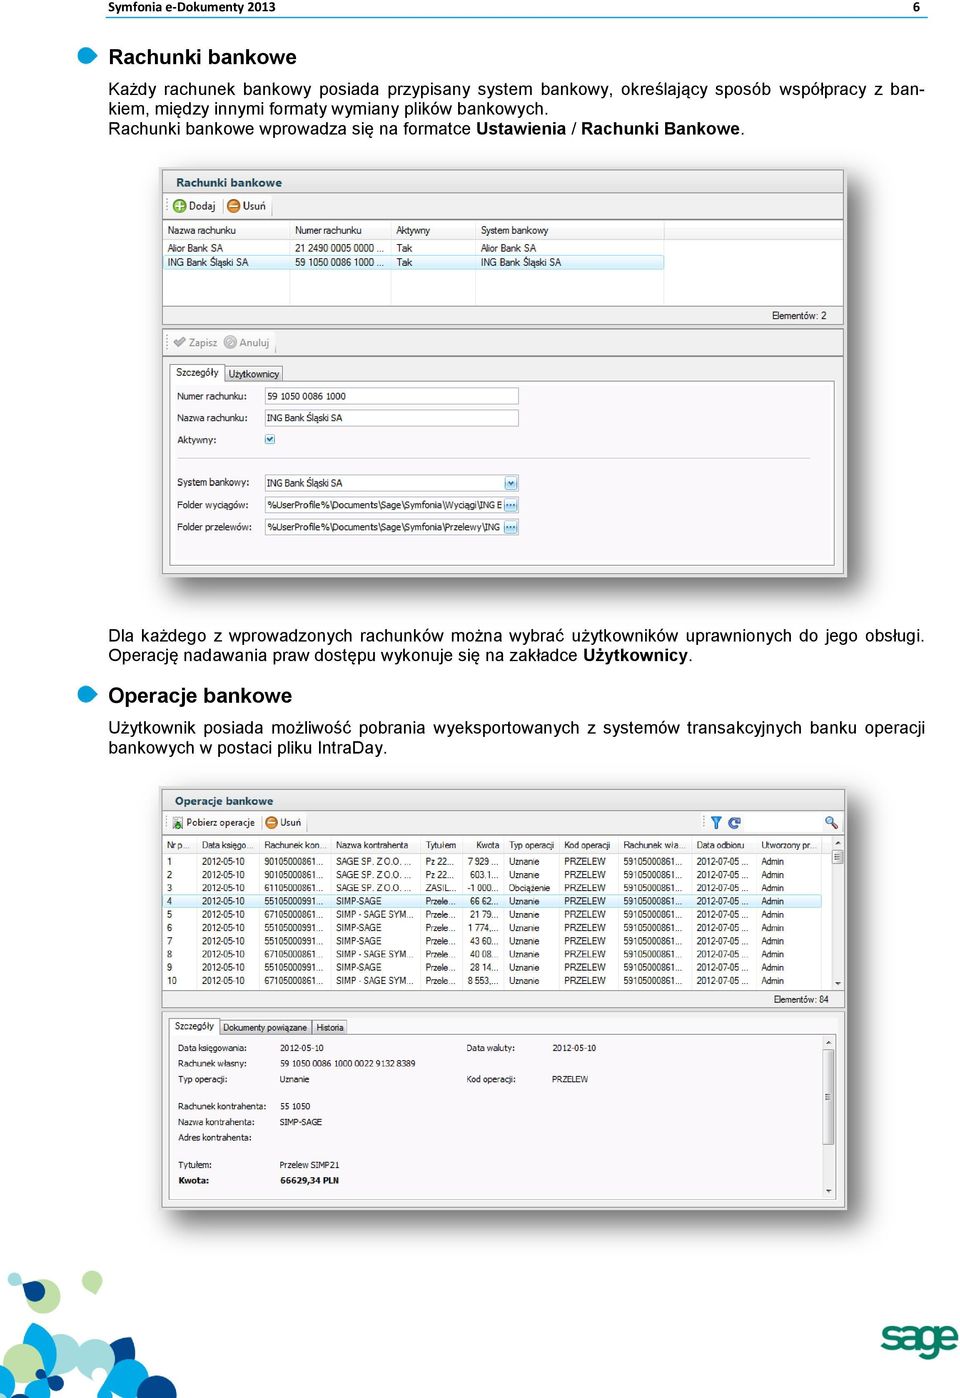This screenshot has height=1398, width=960.
Task: Open the Historia tab
Action: (x=330, y=1027)
